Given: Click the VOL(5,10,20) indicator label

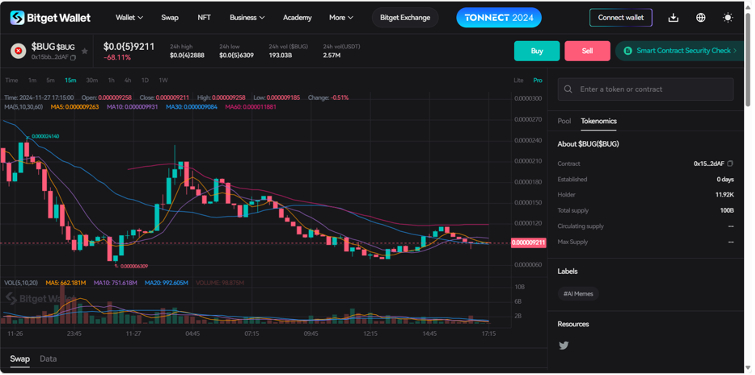Looking at the screenshot, I should [21, 283].
